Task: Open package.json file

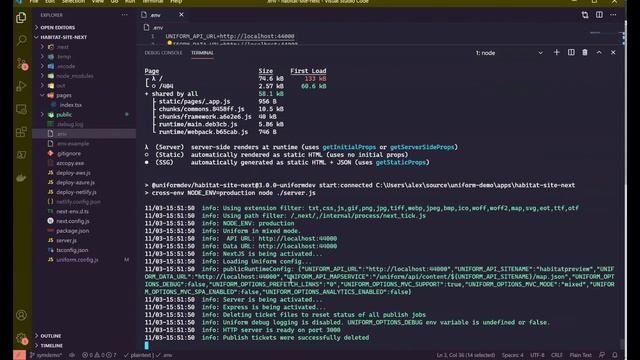Action: click(x=72, y=231)
